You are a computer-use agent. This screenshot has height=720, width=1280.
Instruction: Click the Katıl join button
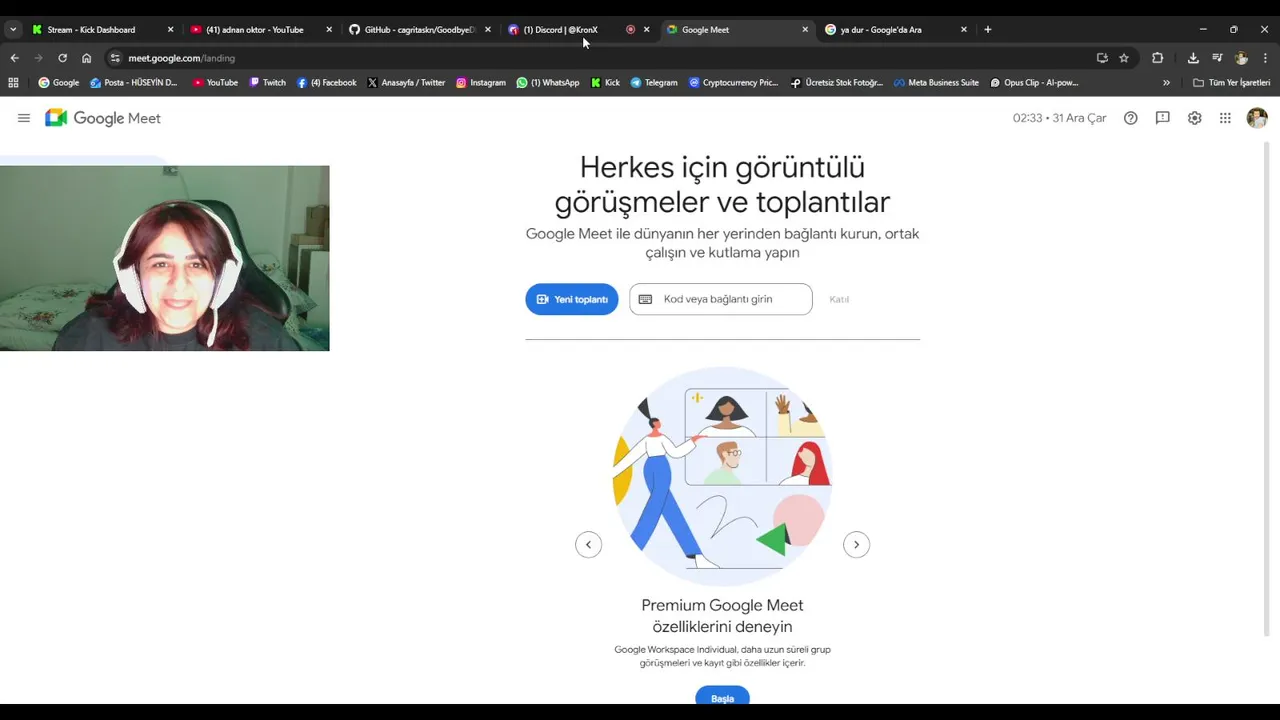pos(839,299)
